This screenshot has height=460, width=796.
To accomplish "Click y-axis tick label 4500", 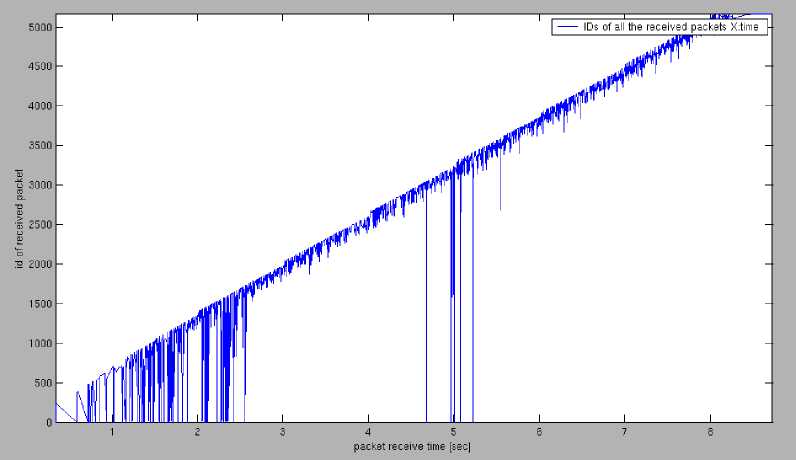I will click(x=40, y=67).
